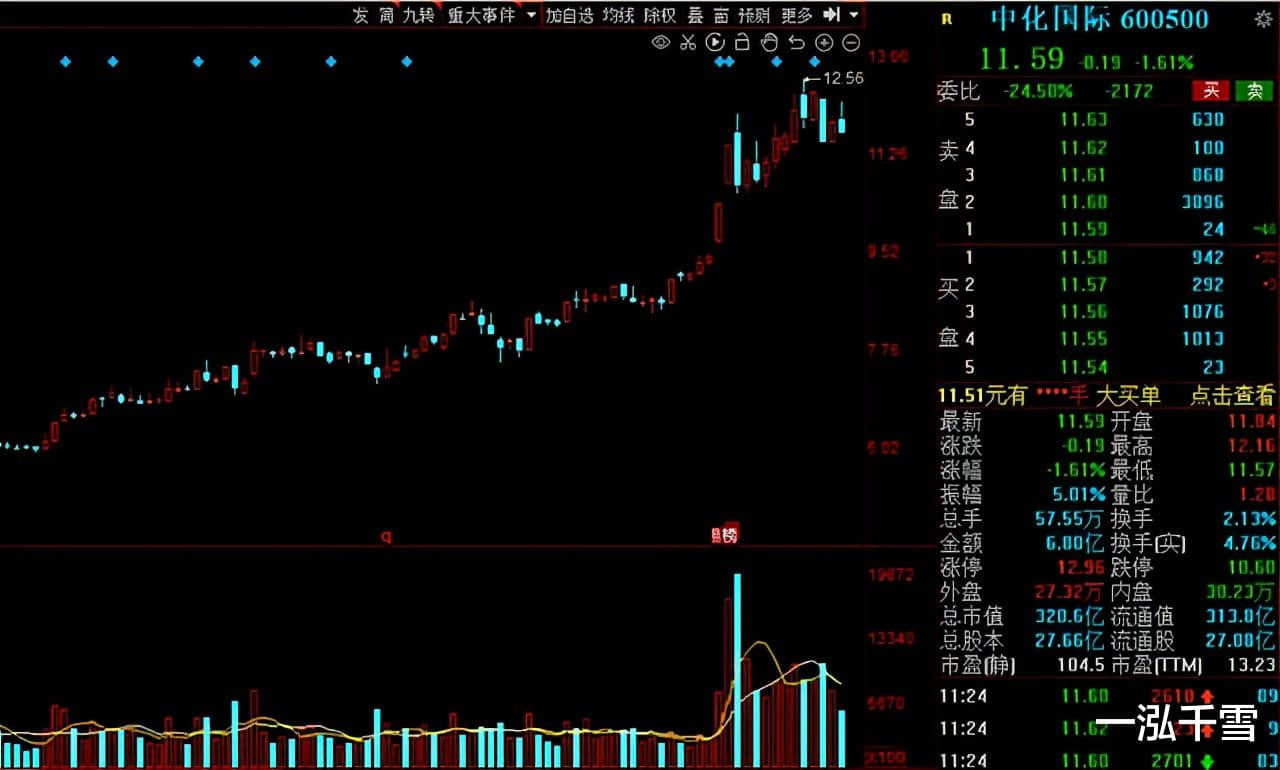This screenshot has height=770, width=1280.
Task: Click the 外盘 value 27.32万
Action: 1070,592
